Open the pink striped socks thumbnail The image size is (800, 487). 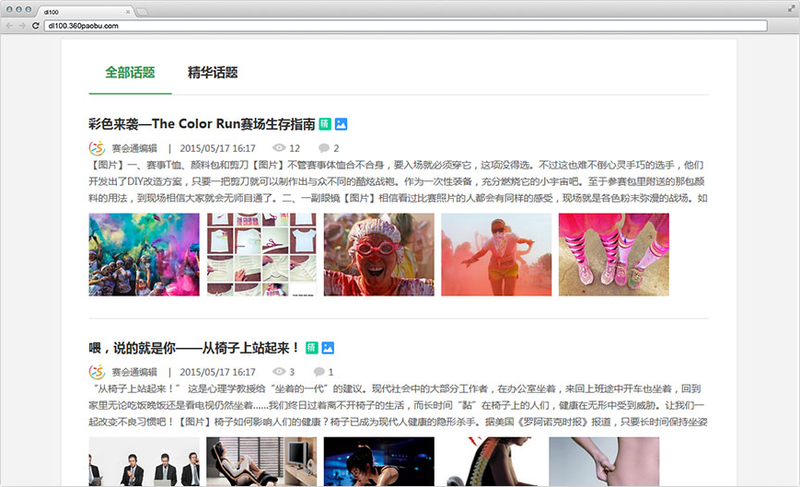[614, 254]
